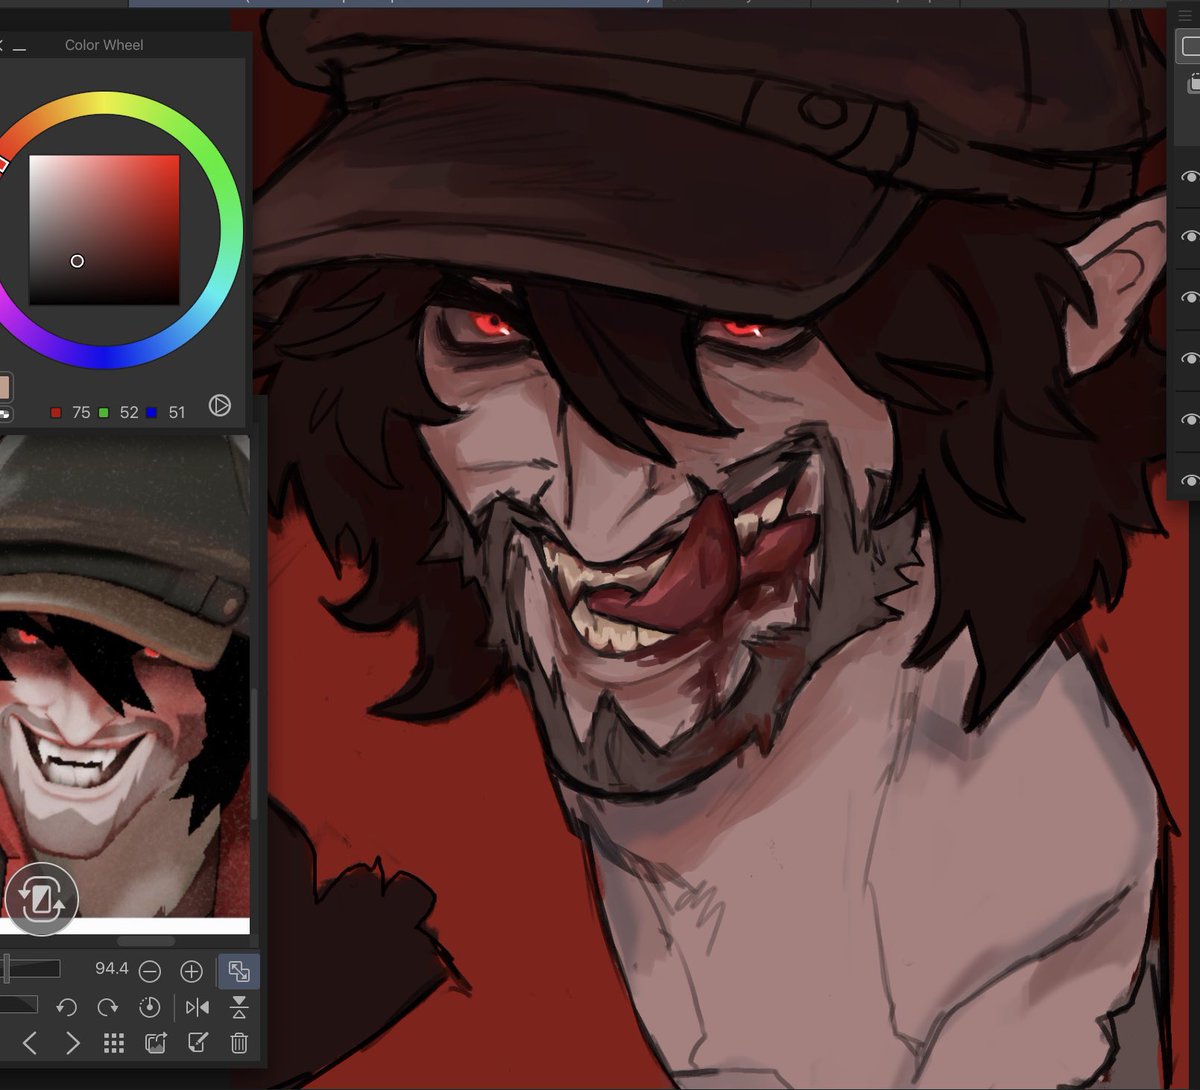Viewport: 1200px width, 1090px height.
Task: Toggle fit-to-panel in Sub View
Action: coord(239,971)
